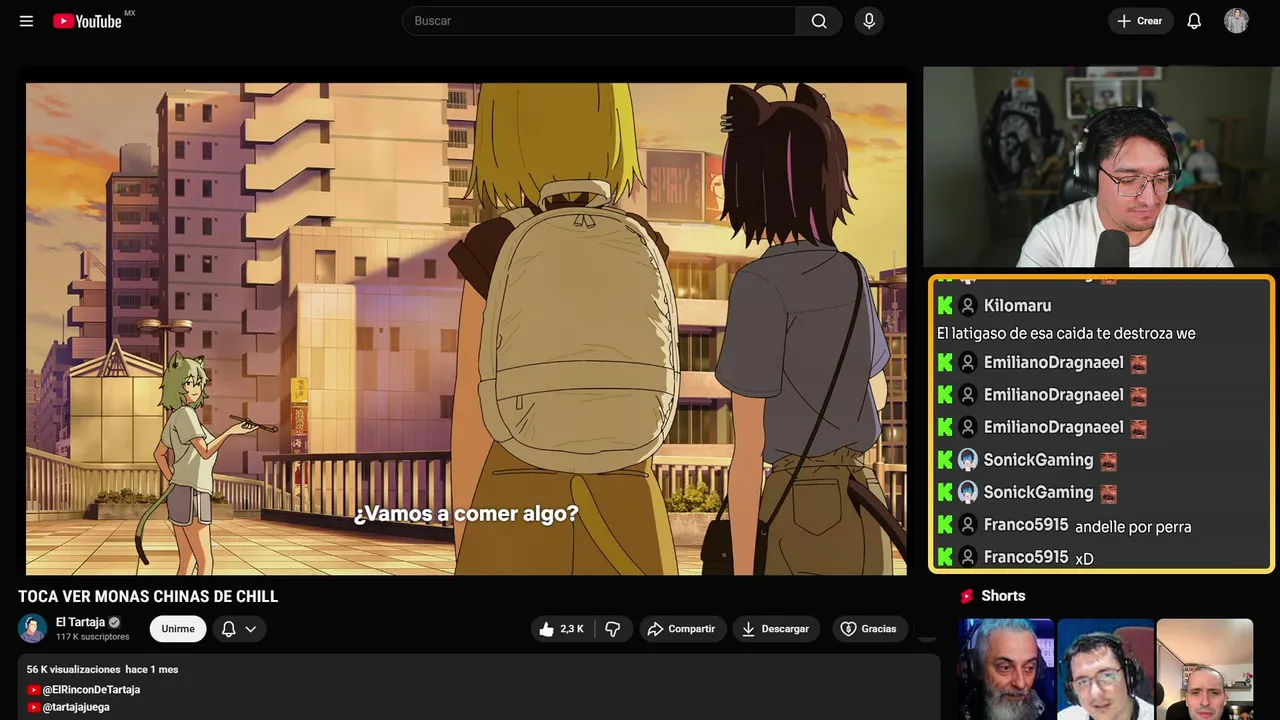Expand the channel notification bell dropdown

pos(239,629)
